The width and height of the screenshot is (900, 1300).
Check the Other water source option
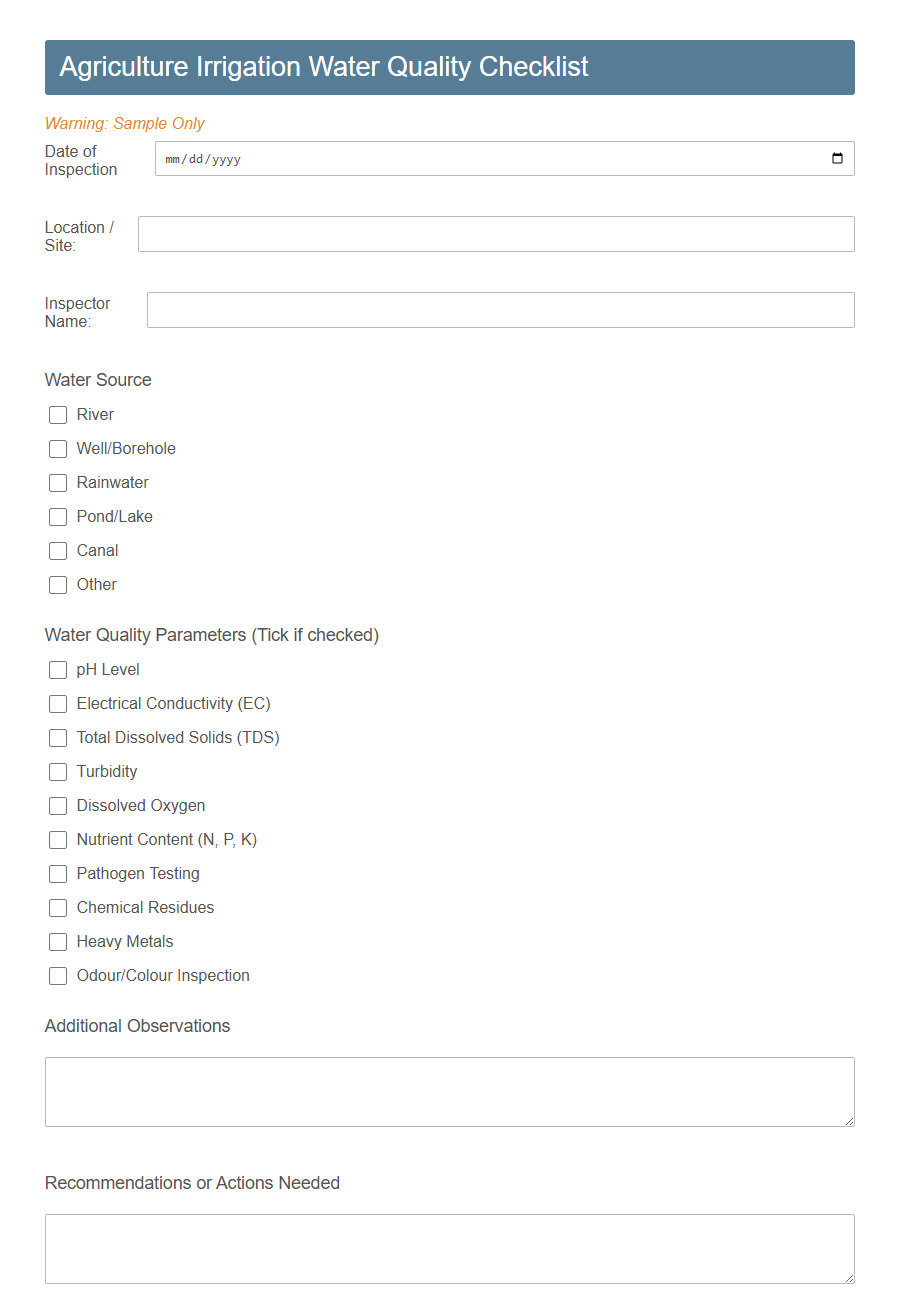tap(57, 584)
